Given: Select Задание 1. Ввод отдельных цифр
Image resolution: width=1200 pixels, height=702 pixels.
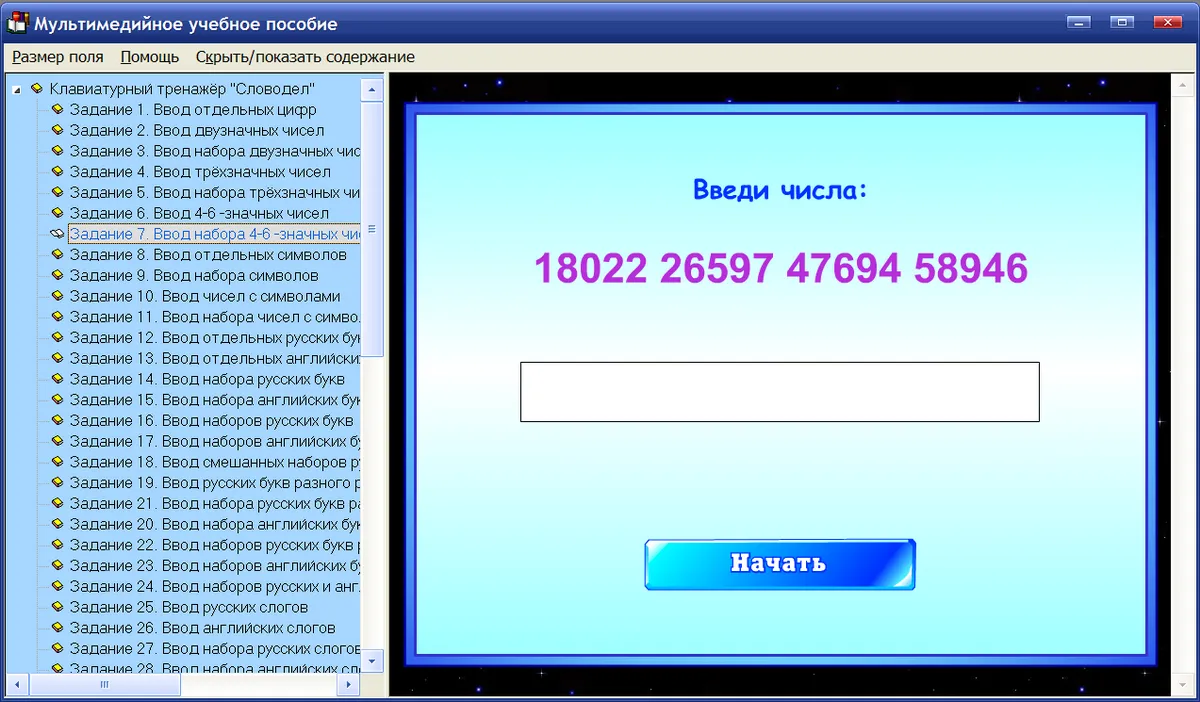Looking at the screenshot, I should tap(193, 110).
